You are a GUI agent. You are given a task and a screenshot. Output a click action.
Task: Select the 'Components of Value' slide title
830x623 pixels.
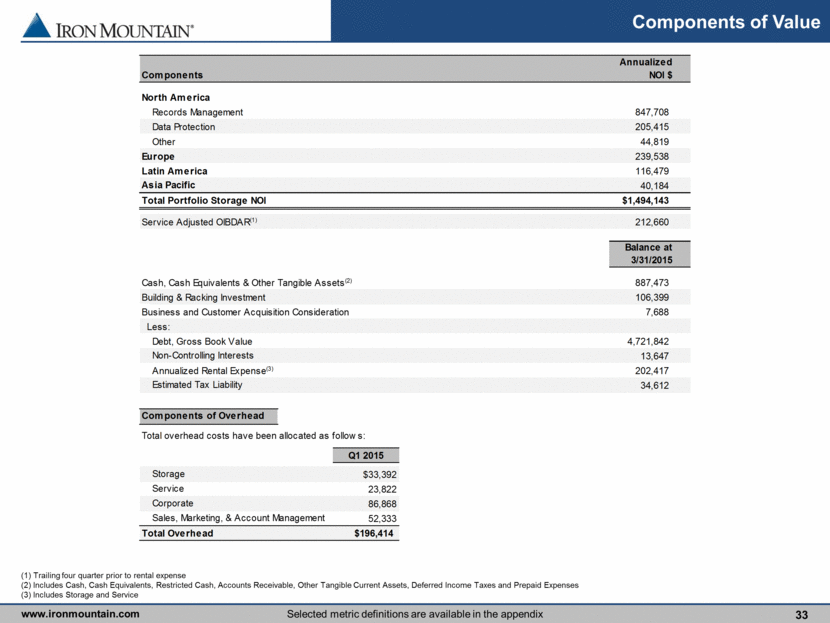point(726,22)
